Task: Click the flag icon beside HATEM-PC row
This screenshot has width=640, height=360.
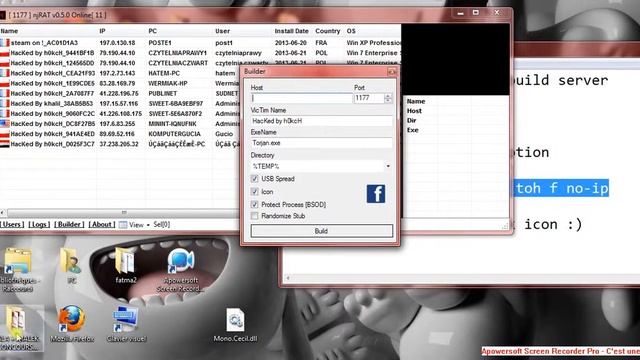Action: click(4, 73)
